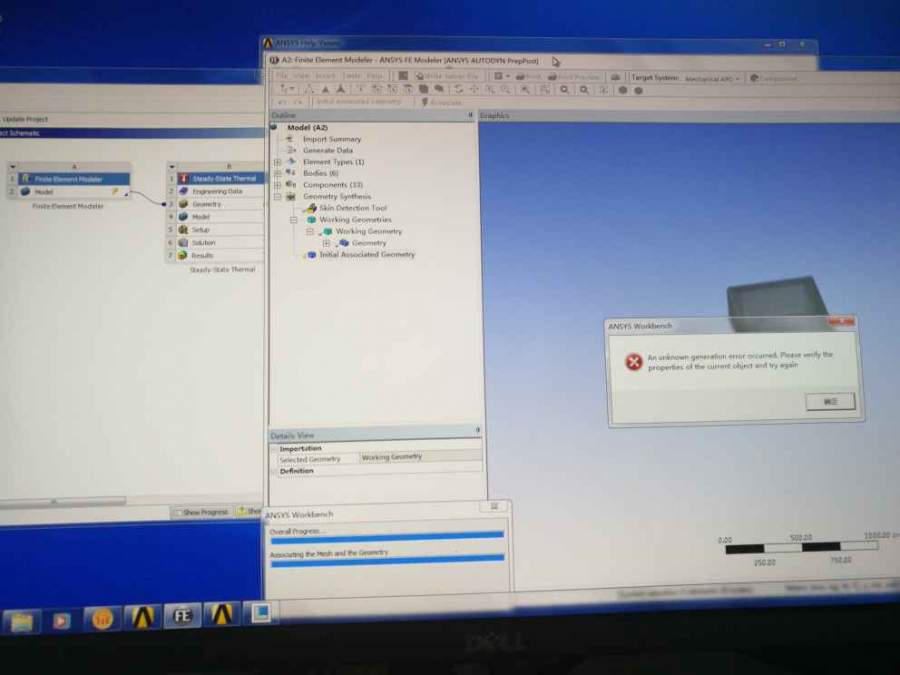The image size is (900, 675).
Task: Click the orange round taskbar icon
Action: point(102,619)
